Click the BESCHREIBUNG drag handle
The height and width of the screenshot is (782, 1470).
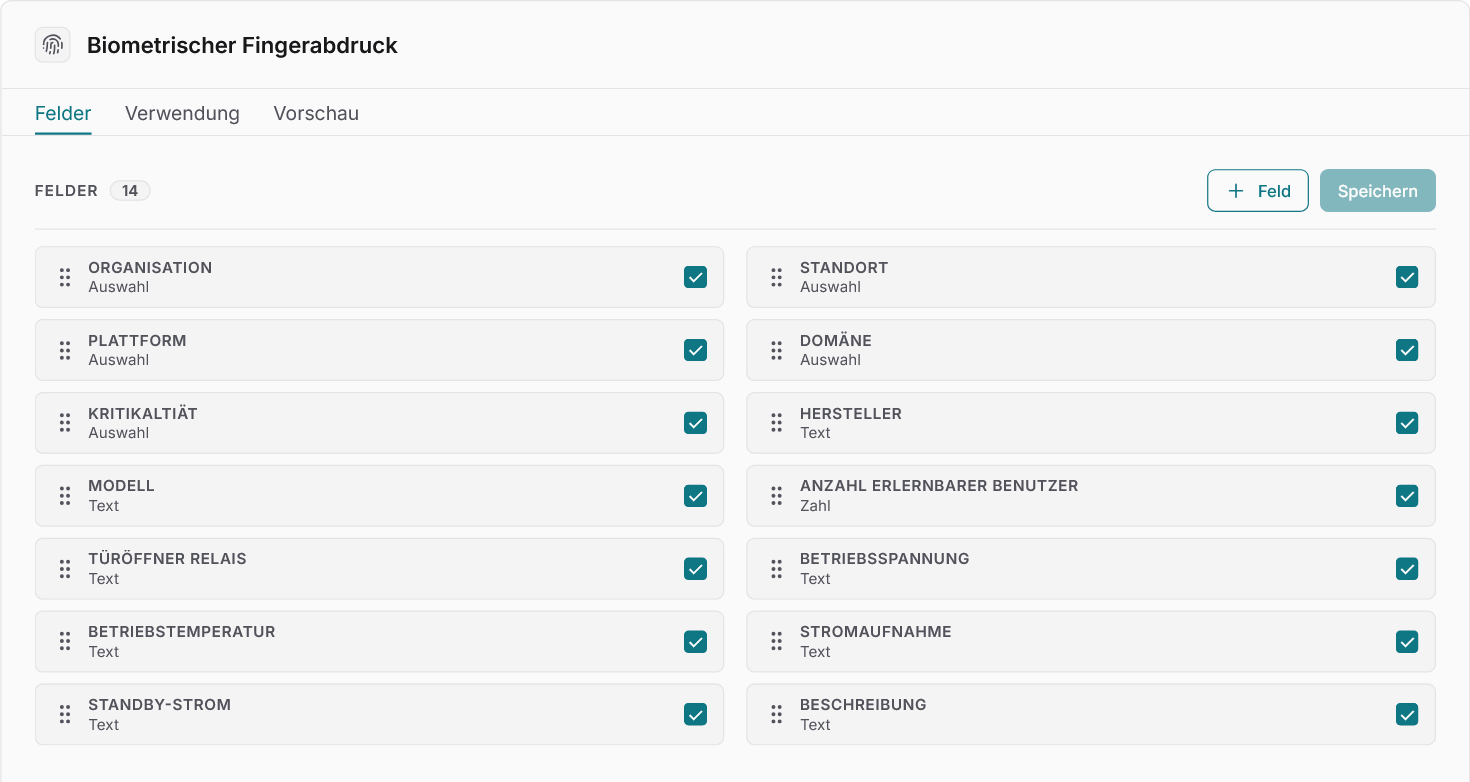coord(776,715)
